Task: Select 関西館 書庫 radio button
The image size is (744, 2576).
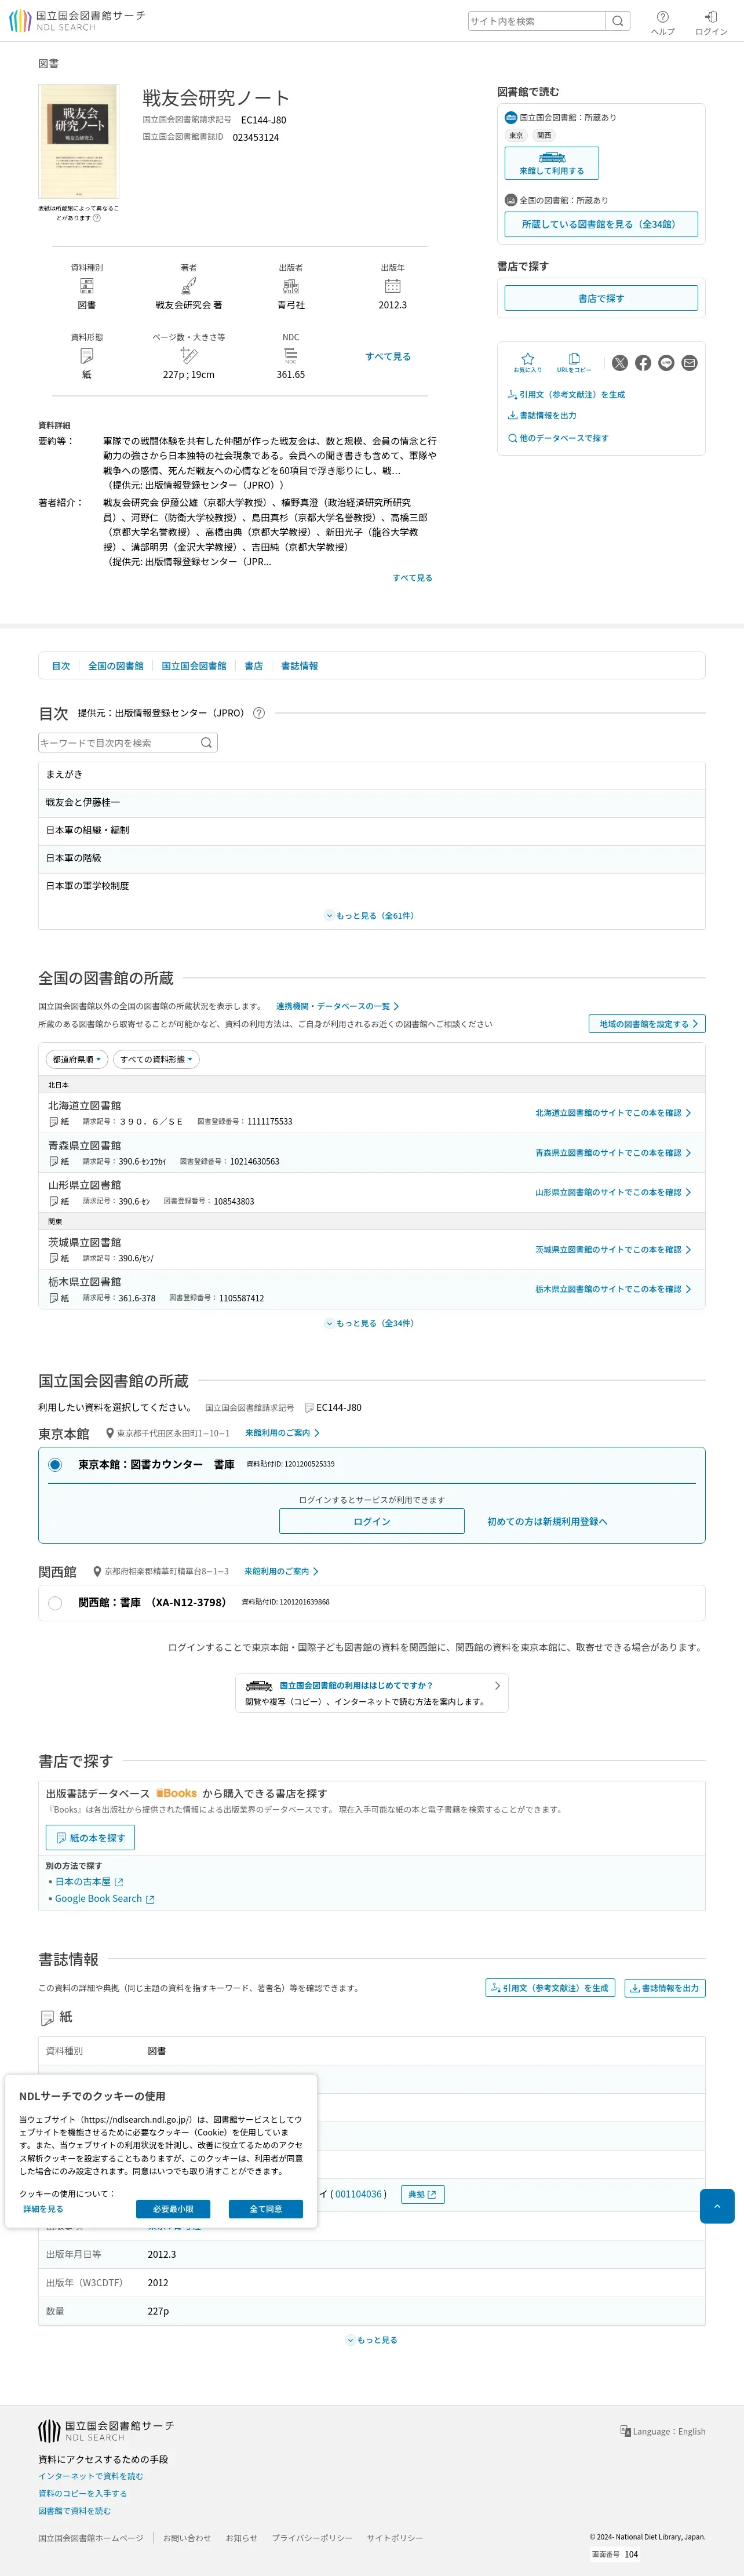Action: 55,1603
